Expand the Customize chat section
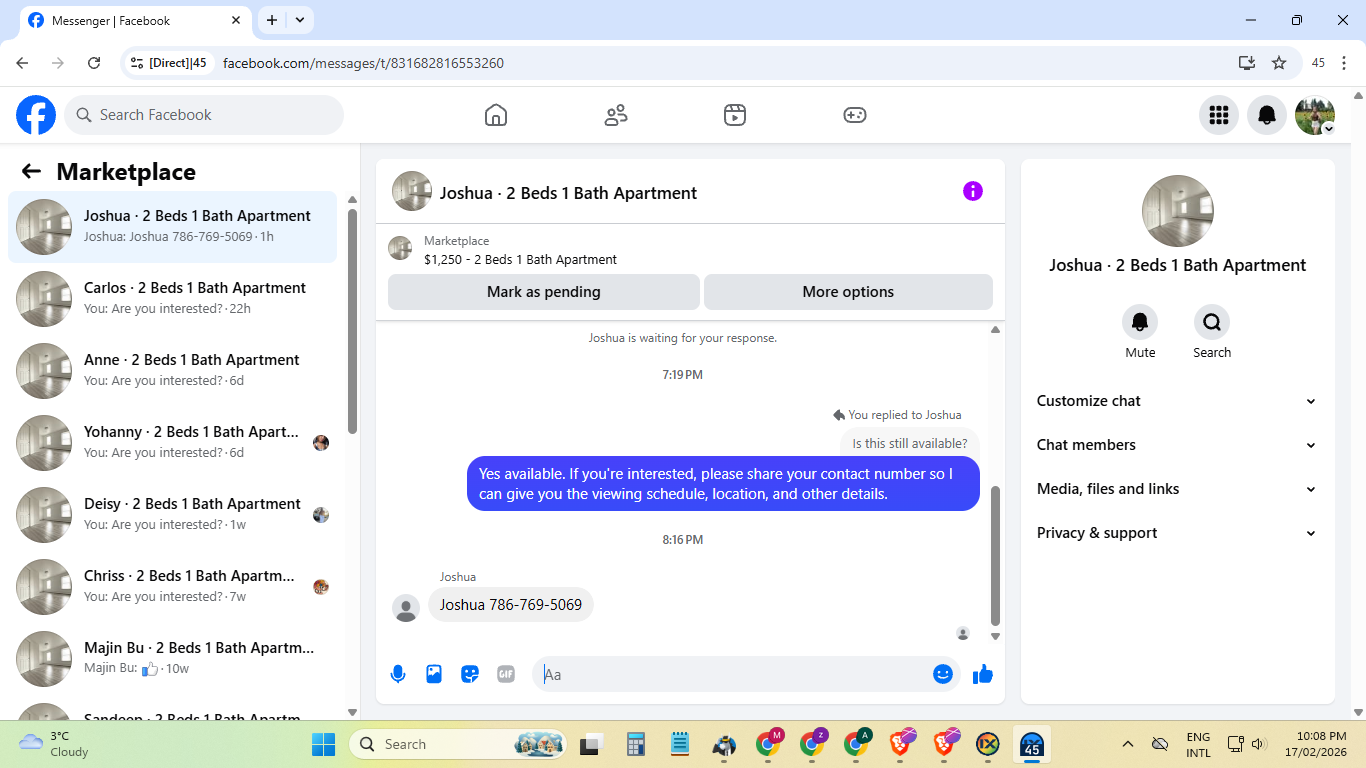The height and width of the screenshot is (768, 1366). [1177, 401]
